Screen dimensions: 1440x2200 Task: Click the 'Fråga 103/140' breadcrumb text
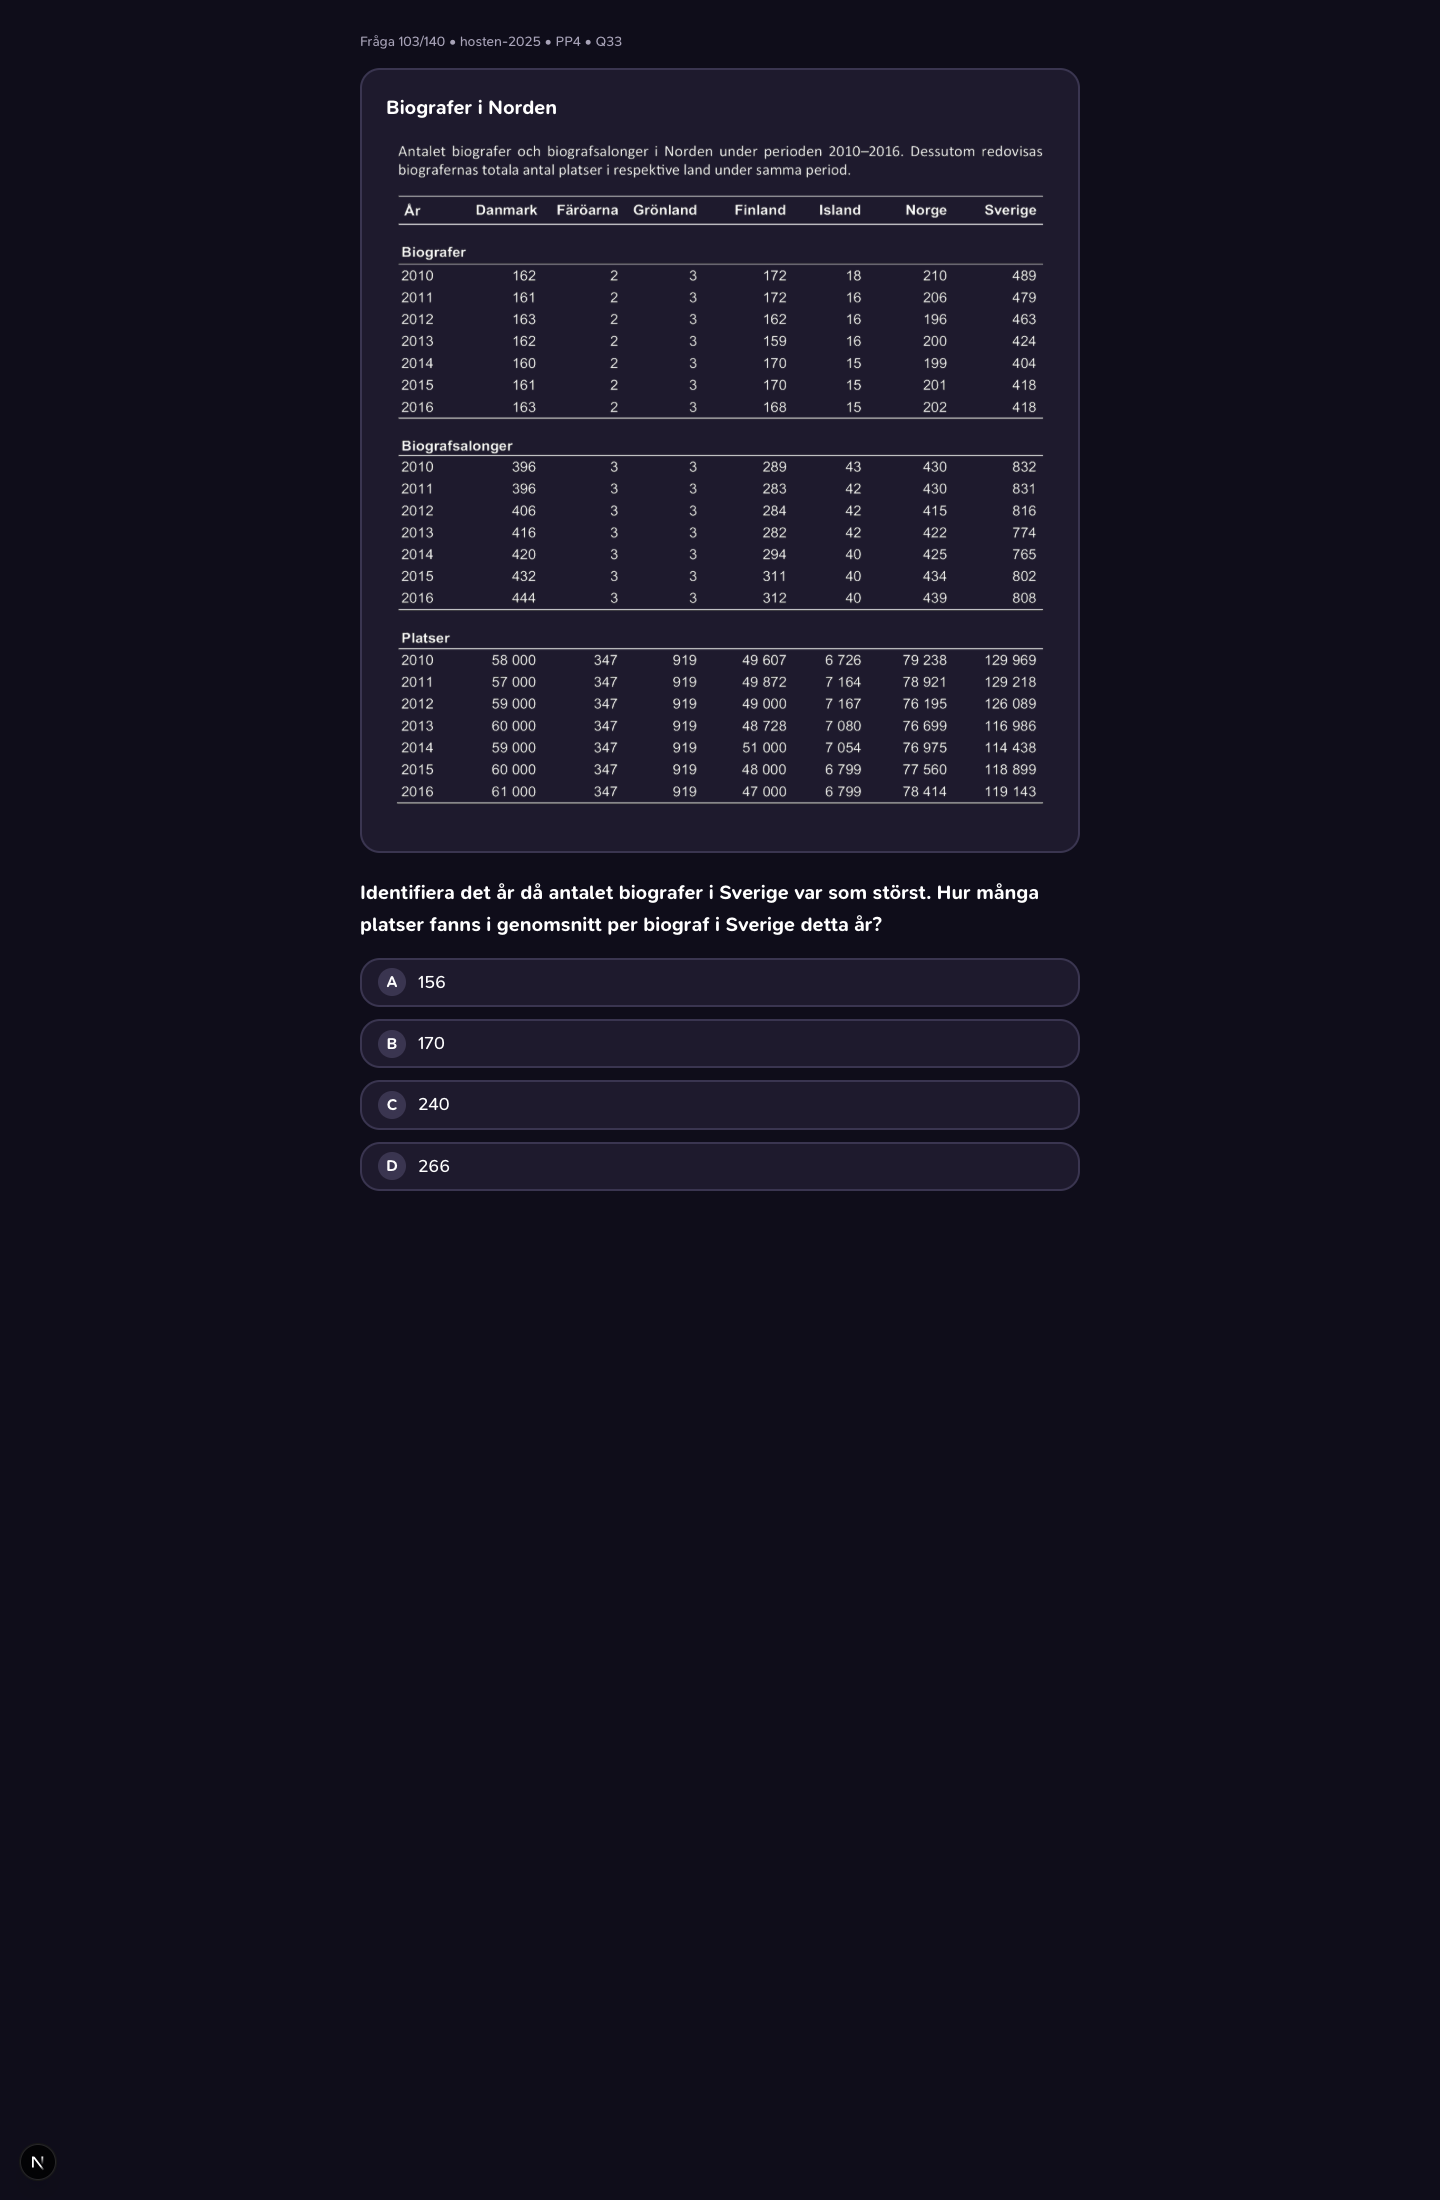402,41
